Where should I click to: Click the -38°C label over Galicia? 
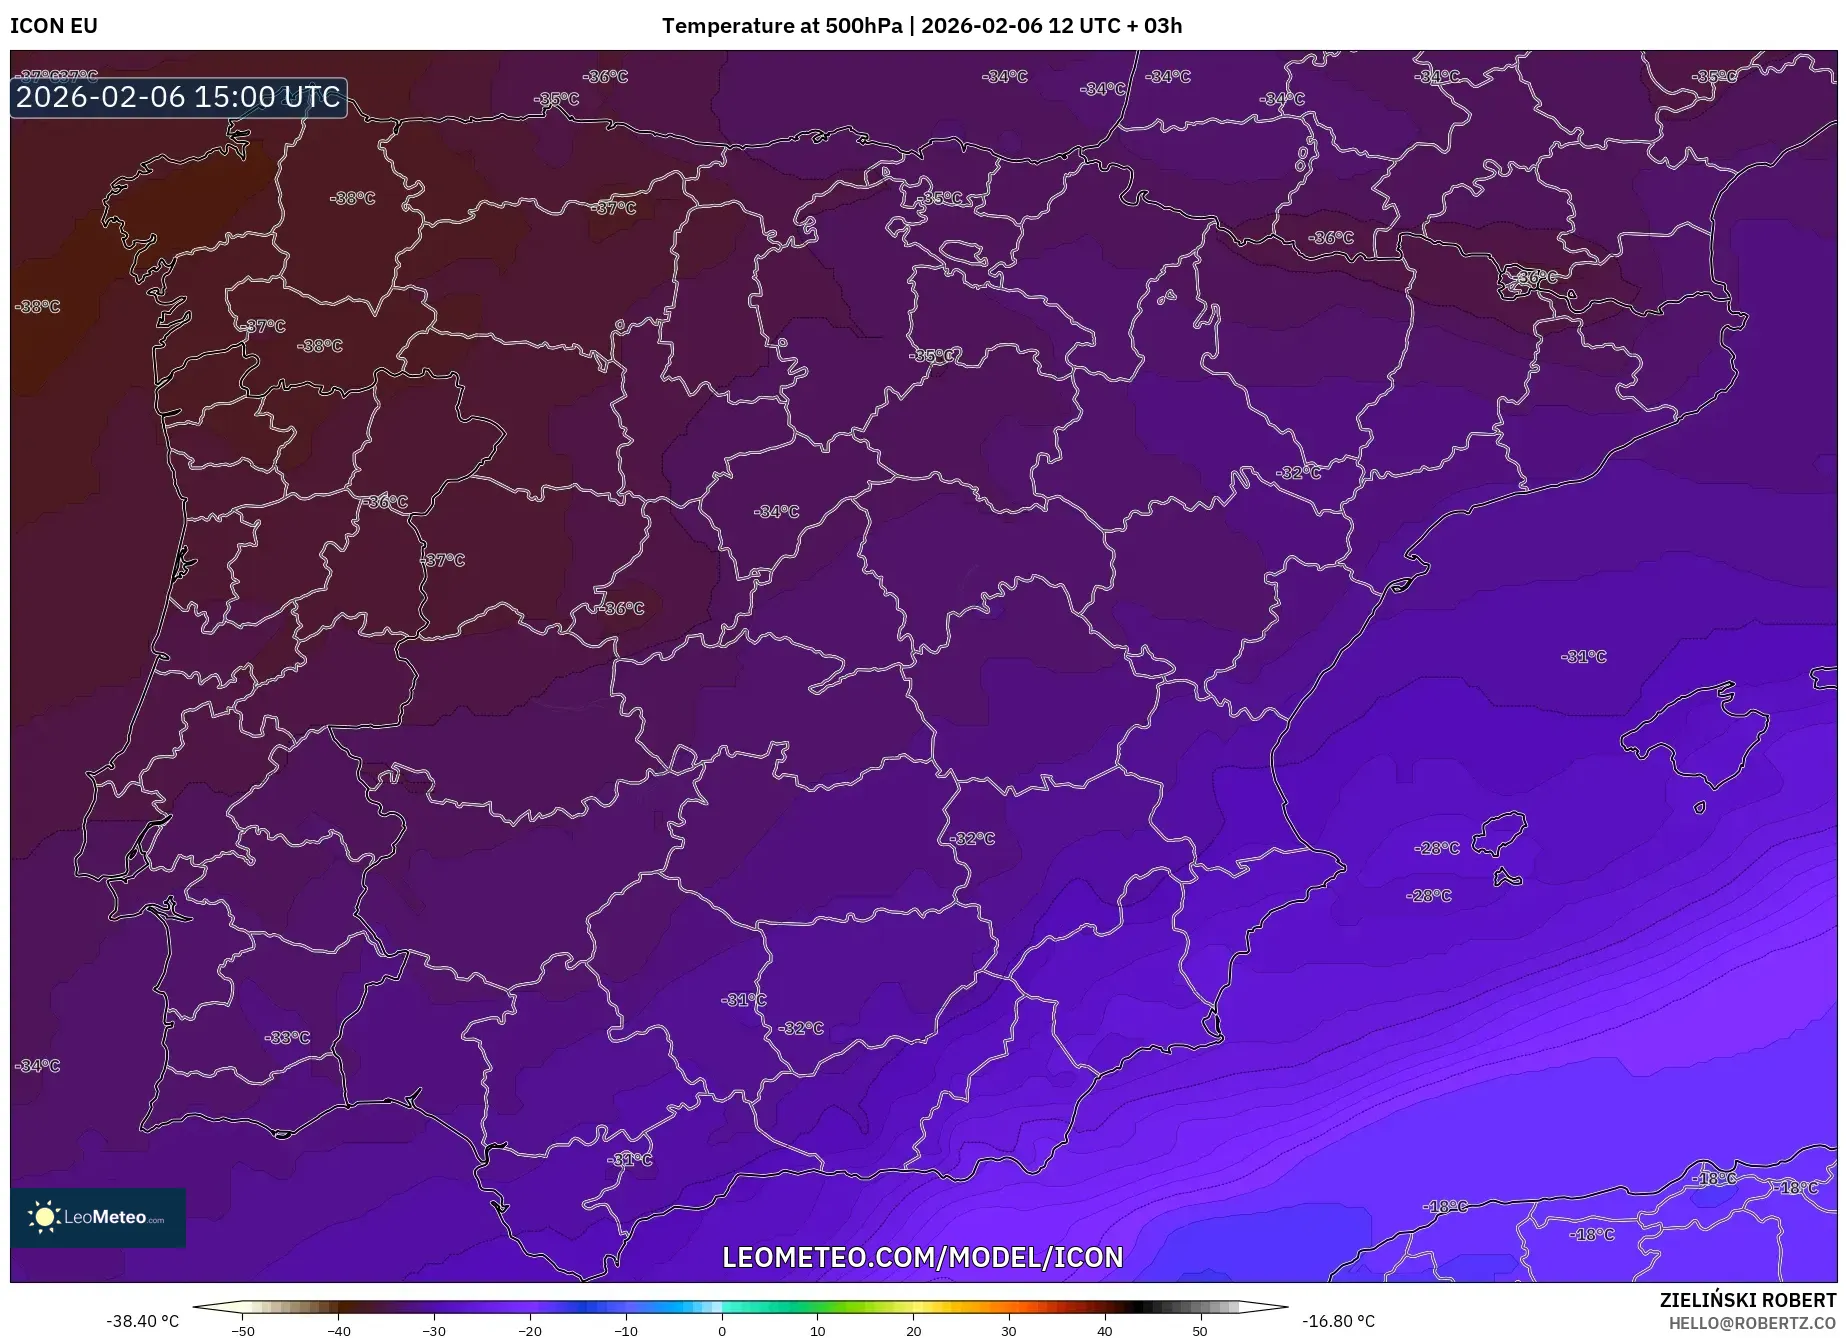click(351, 197)
